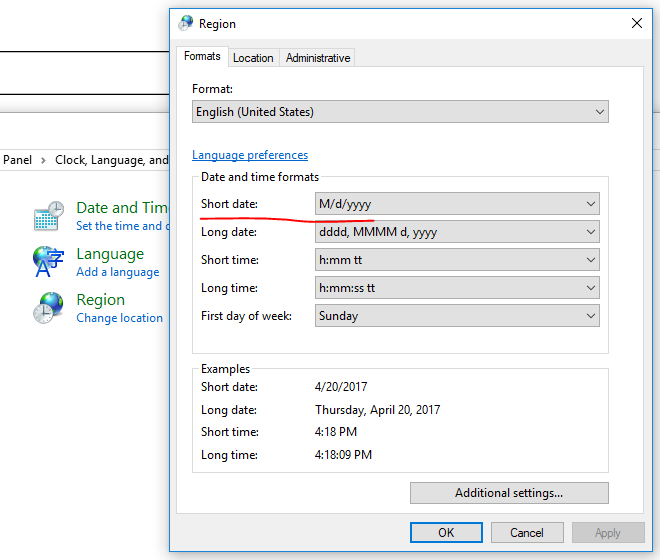Click the Additional settings button
This screenshot has width=660, height=560.
tap(509, 493)
